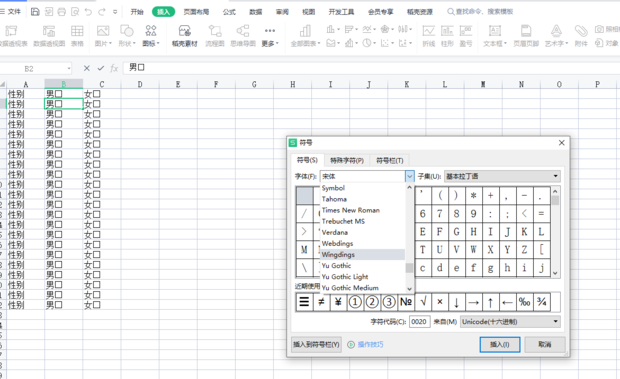620x379 pixels.
Task: Click the Print Preview icon
Action: pos(75,12)
